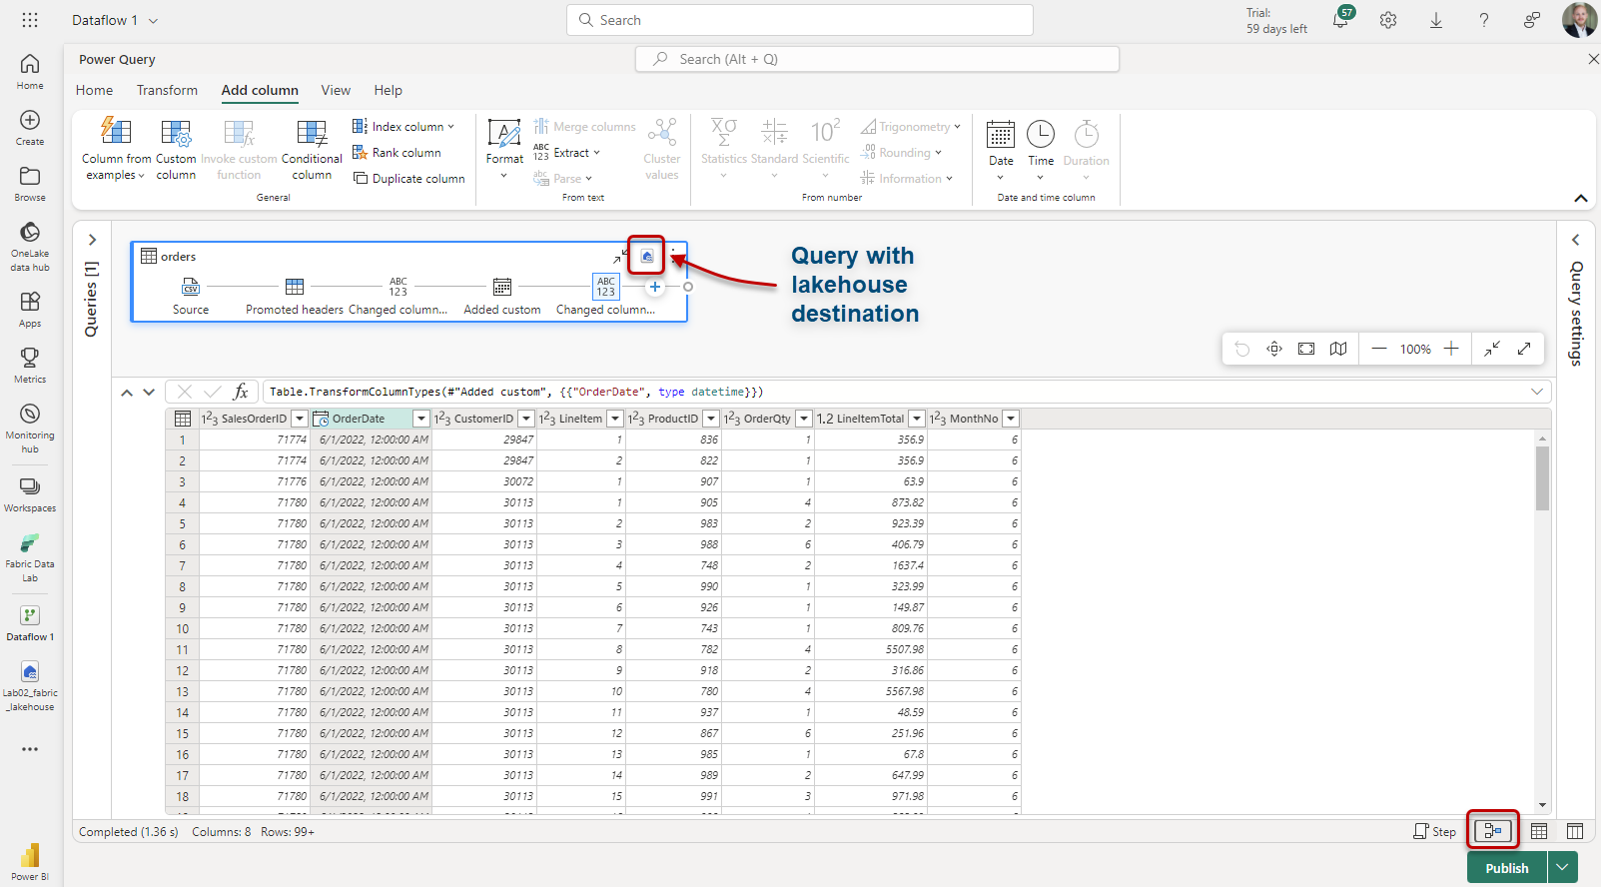Viewport: 1601px width, 887px height.
Task: Expand the formula bar
Action: [1537, 392]
